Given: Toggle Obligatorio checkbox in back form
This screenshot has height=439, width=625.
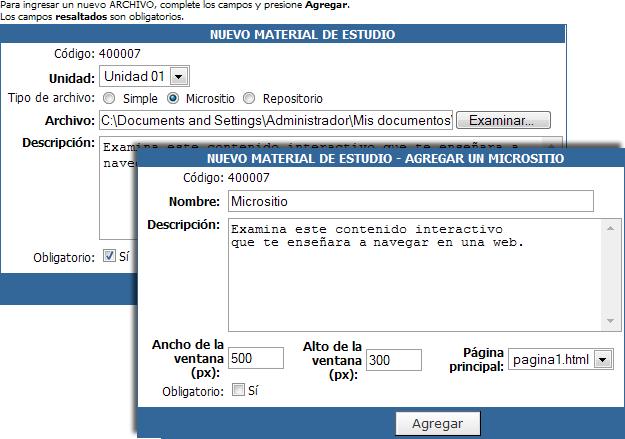Looking at the screenshot, I should point(109,256).
